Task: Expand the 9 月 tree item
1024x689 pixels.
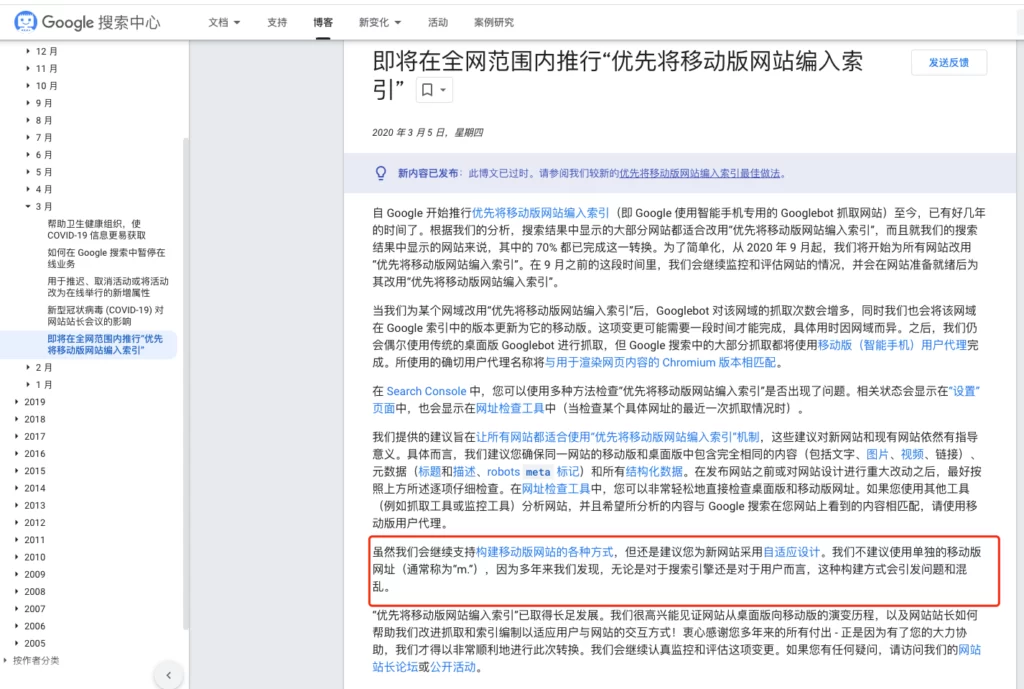Action: tap(40, 103)
